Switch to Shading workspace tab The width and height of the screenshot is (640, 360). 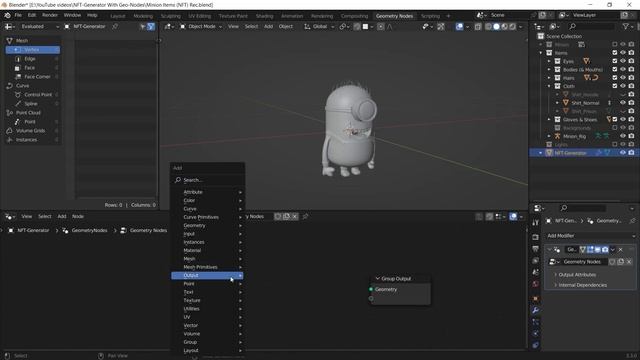(264, 16)
